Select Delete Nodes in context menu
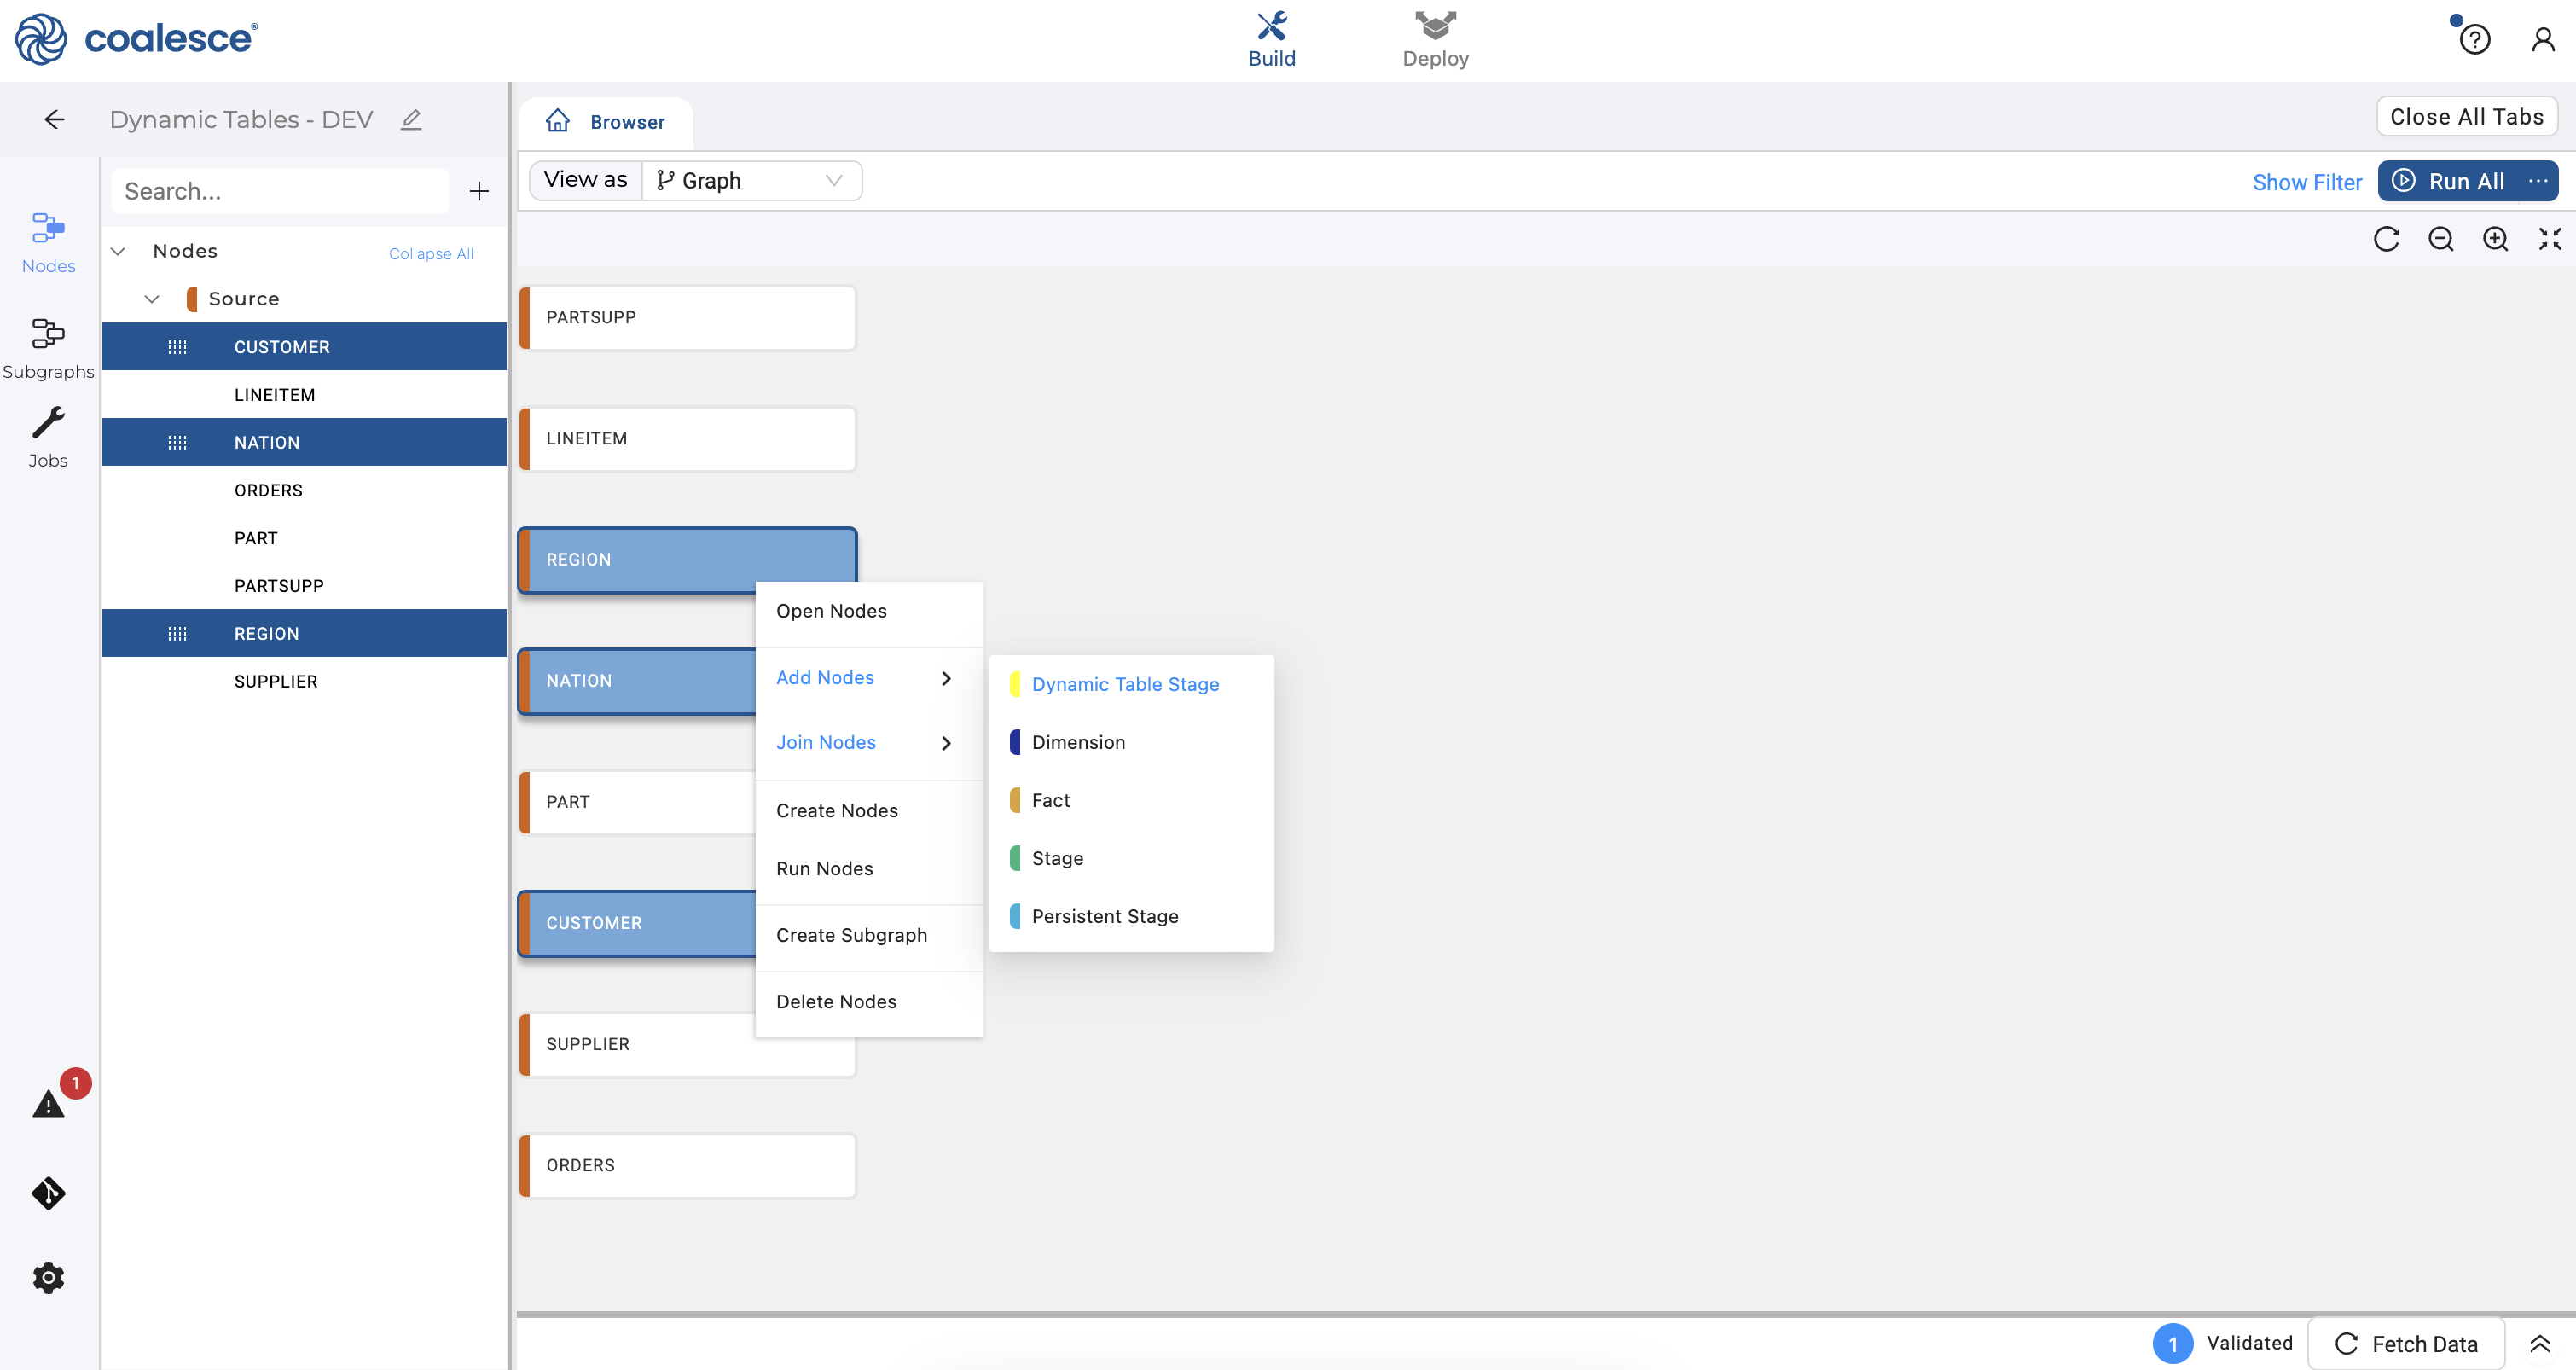This screenshot has height=1370, width=2576. (x=836, y=1002)
